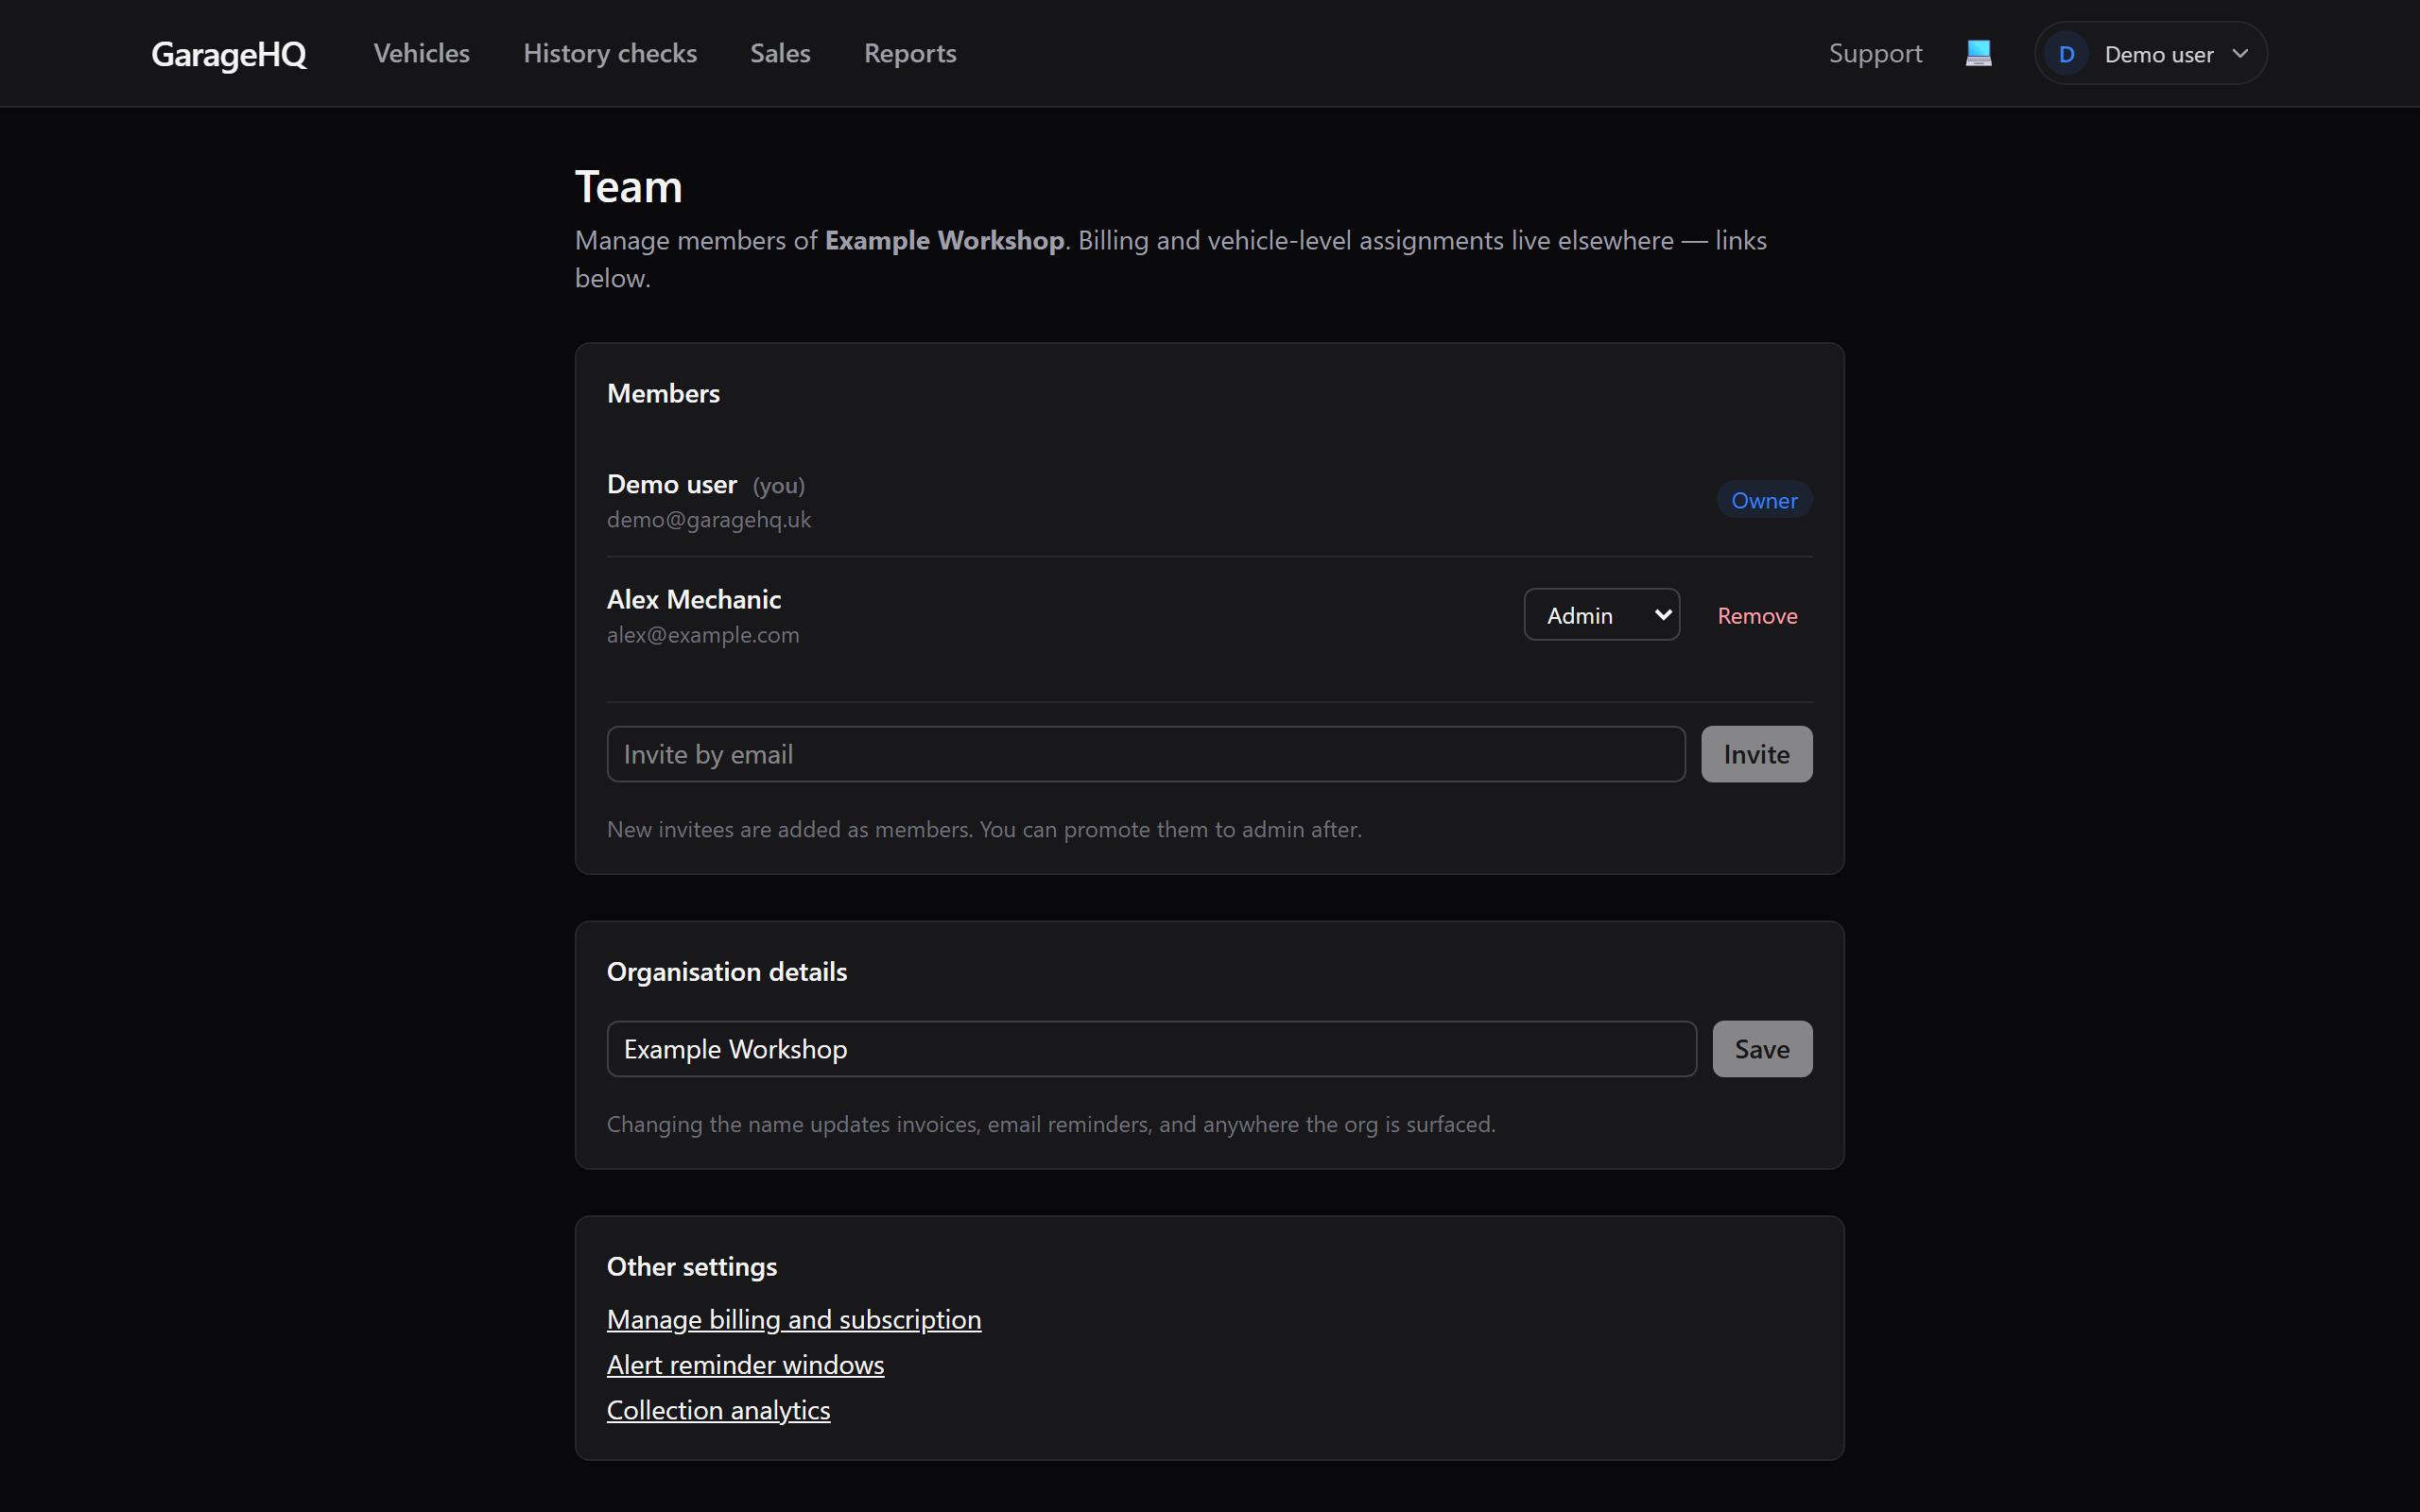Click the alex@example.com email
The width and height of the screenshot is (2420, 1512).
click(703, 635)
